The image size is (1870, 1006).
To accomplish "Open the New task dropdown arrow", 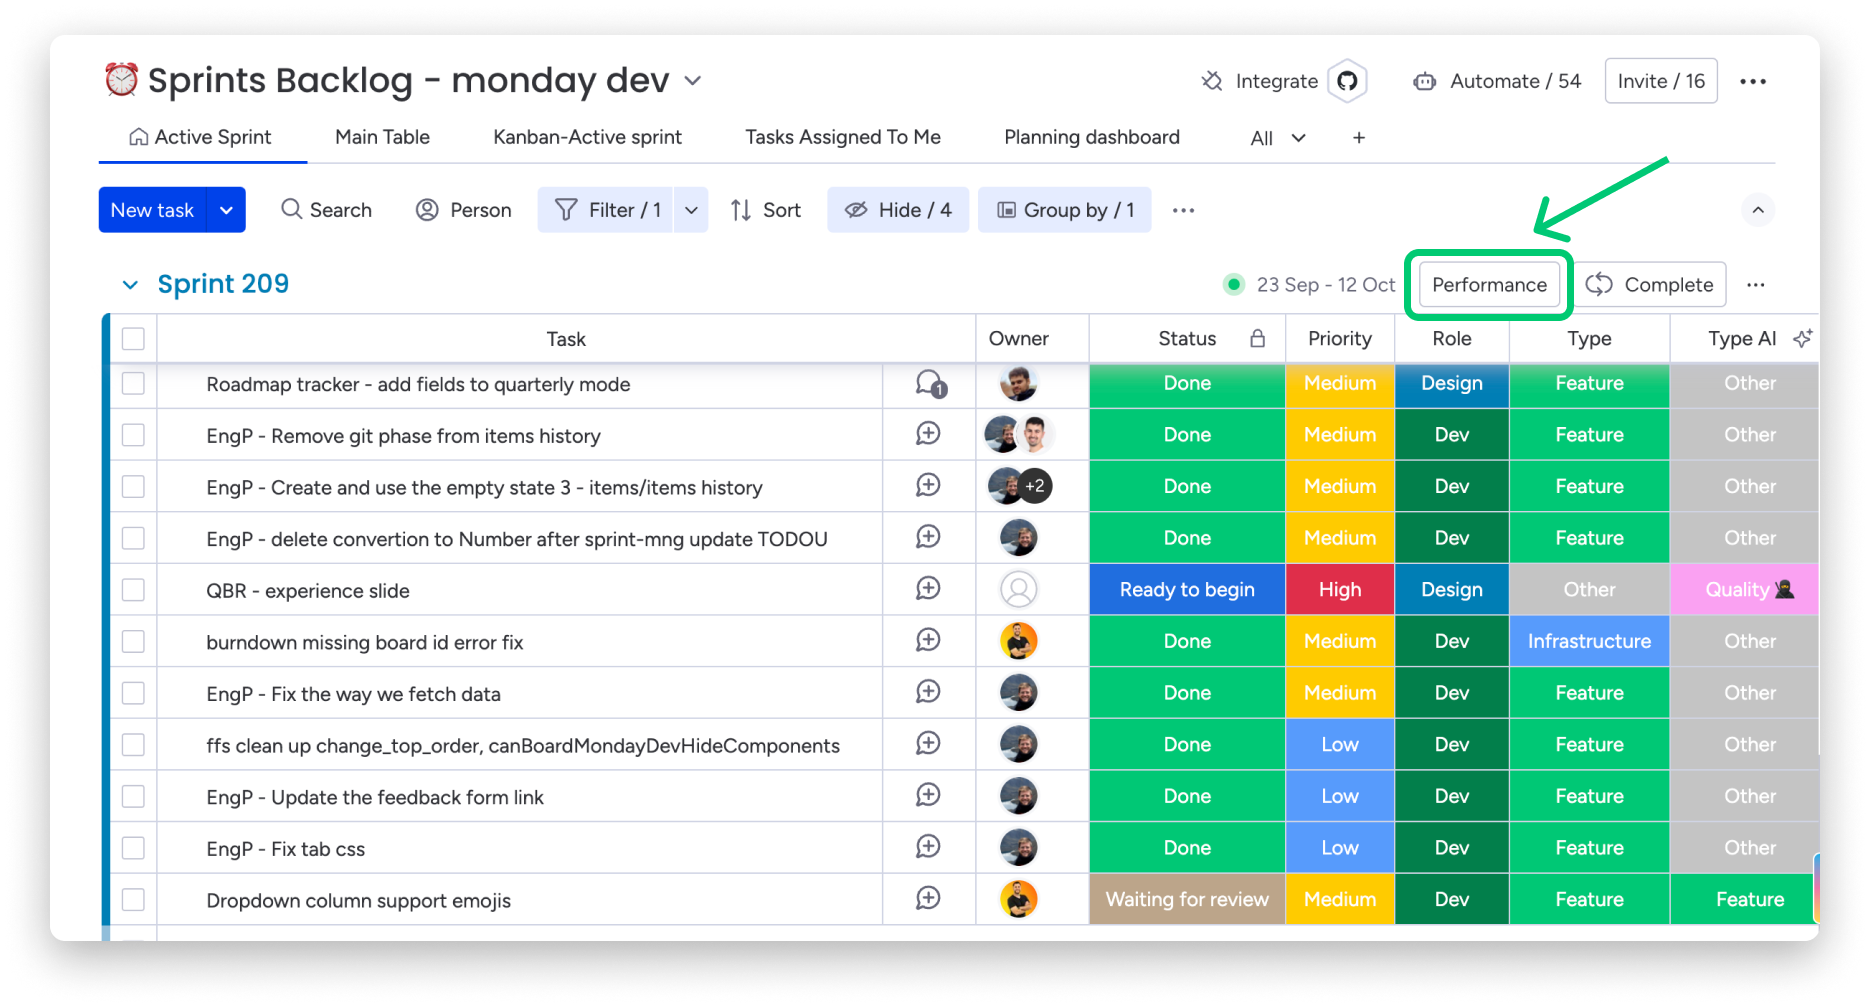I will click(x=227, y=210).
